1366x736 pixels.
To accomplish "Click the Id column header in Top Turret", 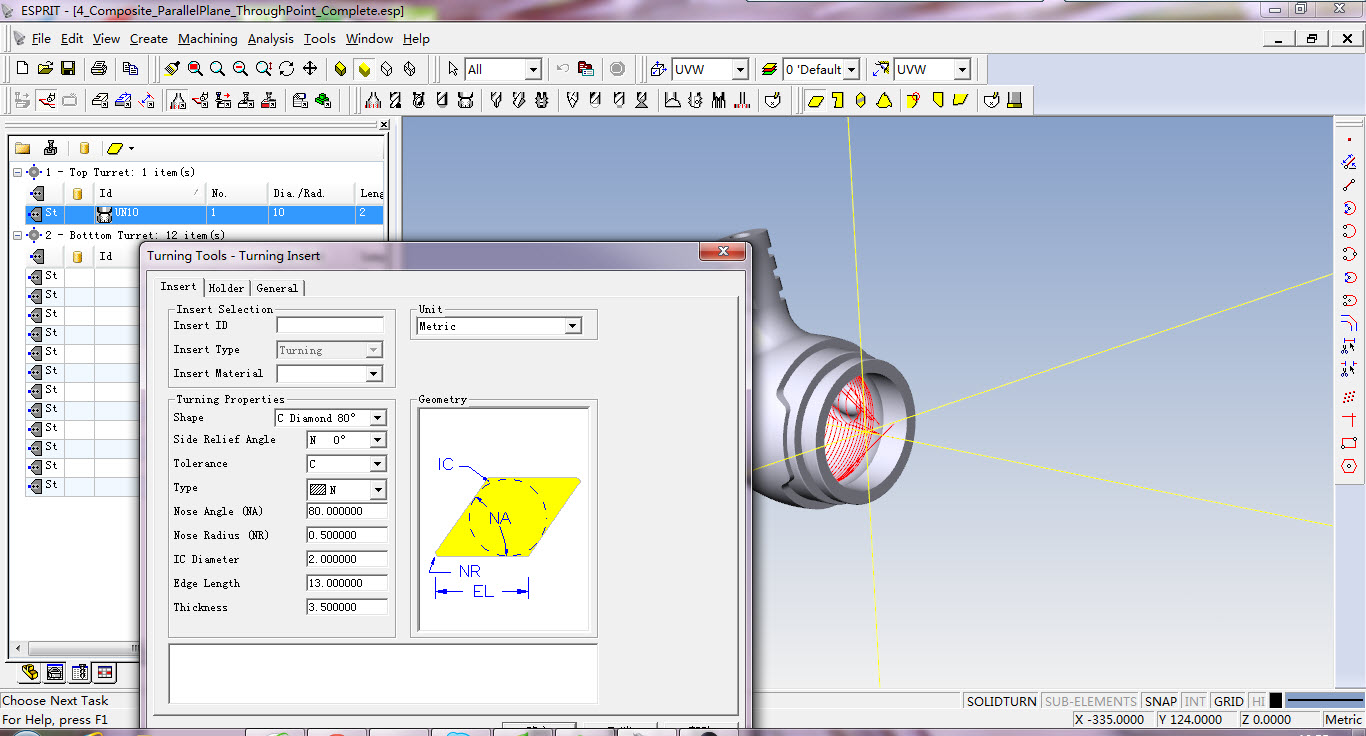I will pyautogui.click(x=150, y=193).
